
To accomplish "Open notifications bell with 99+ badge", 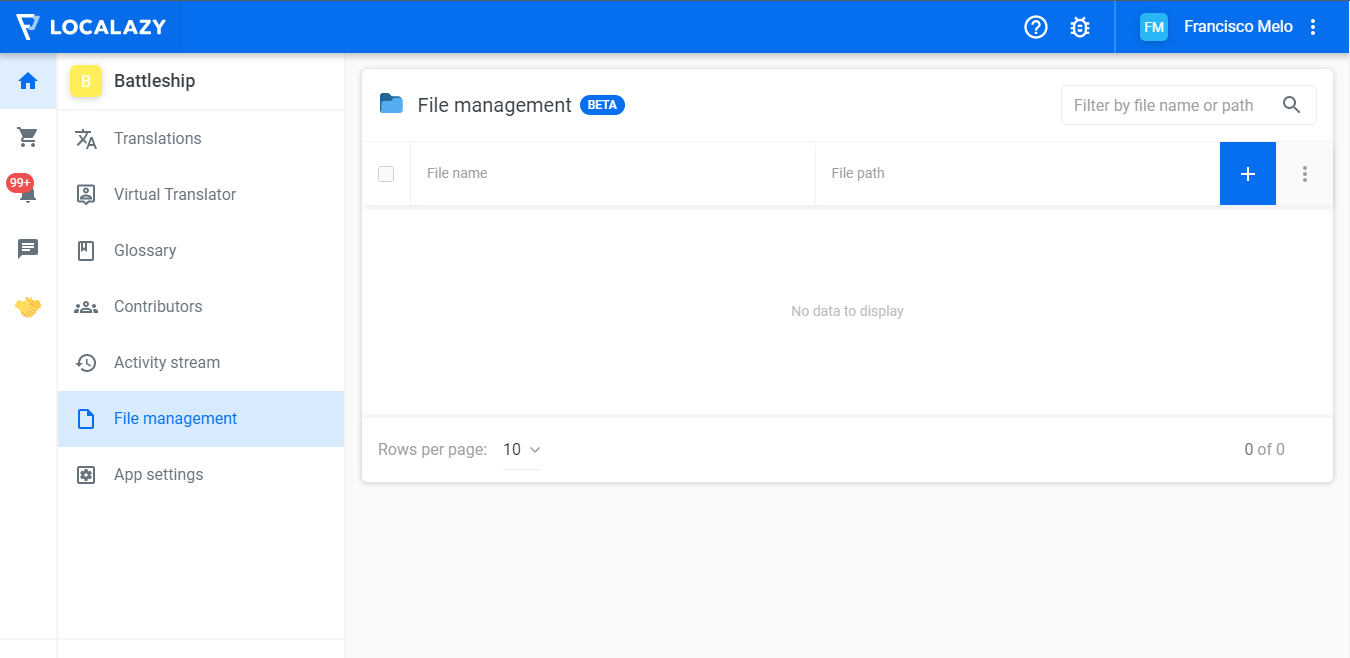I will [28, 193].
